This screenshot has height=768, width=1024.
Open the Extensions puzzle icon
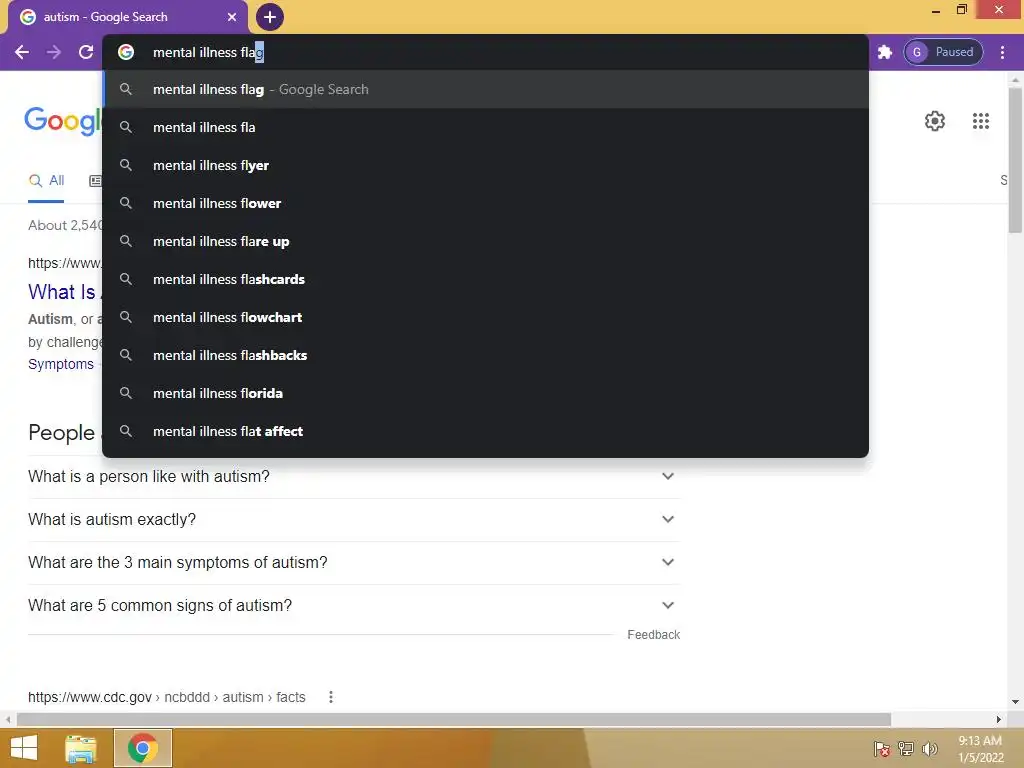[885, 52]
